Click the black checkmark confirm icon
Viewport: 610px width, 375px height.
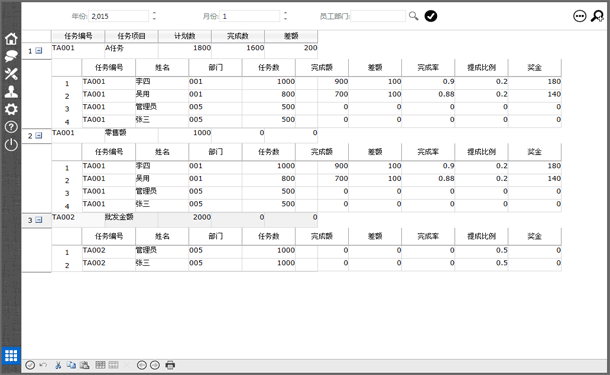click(431, 16)
